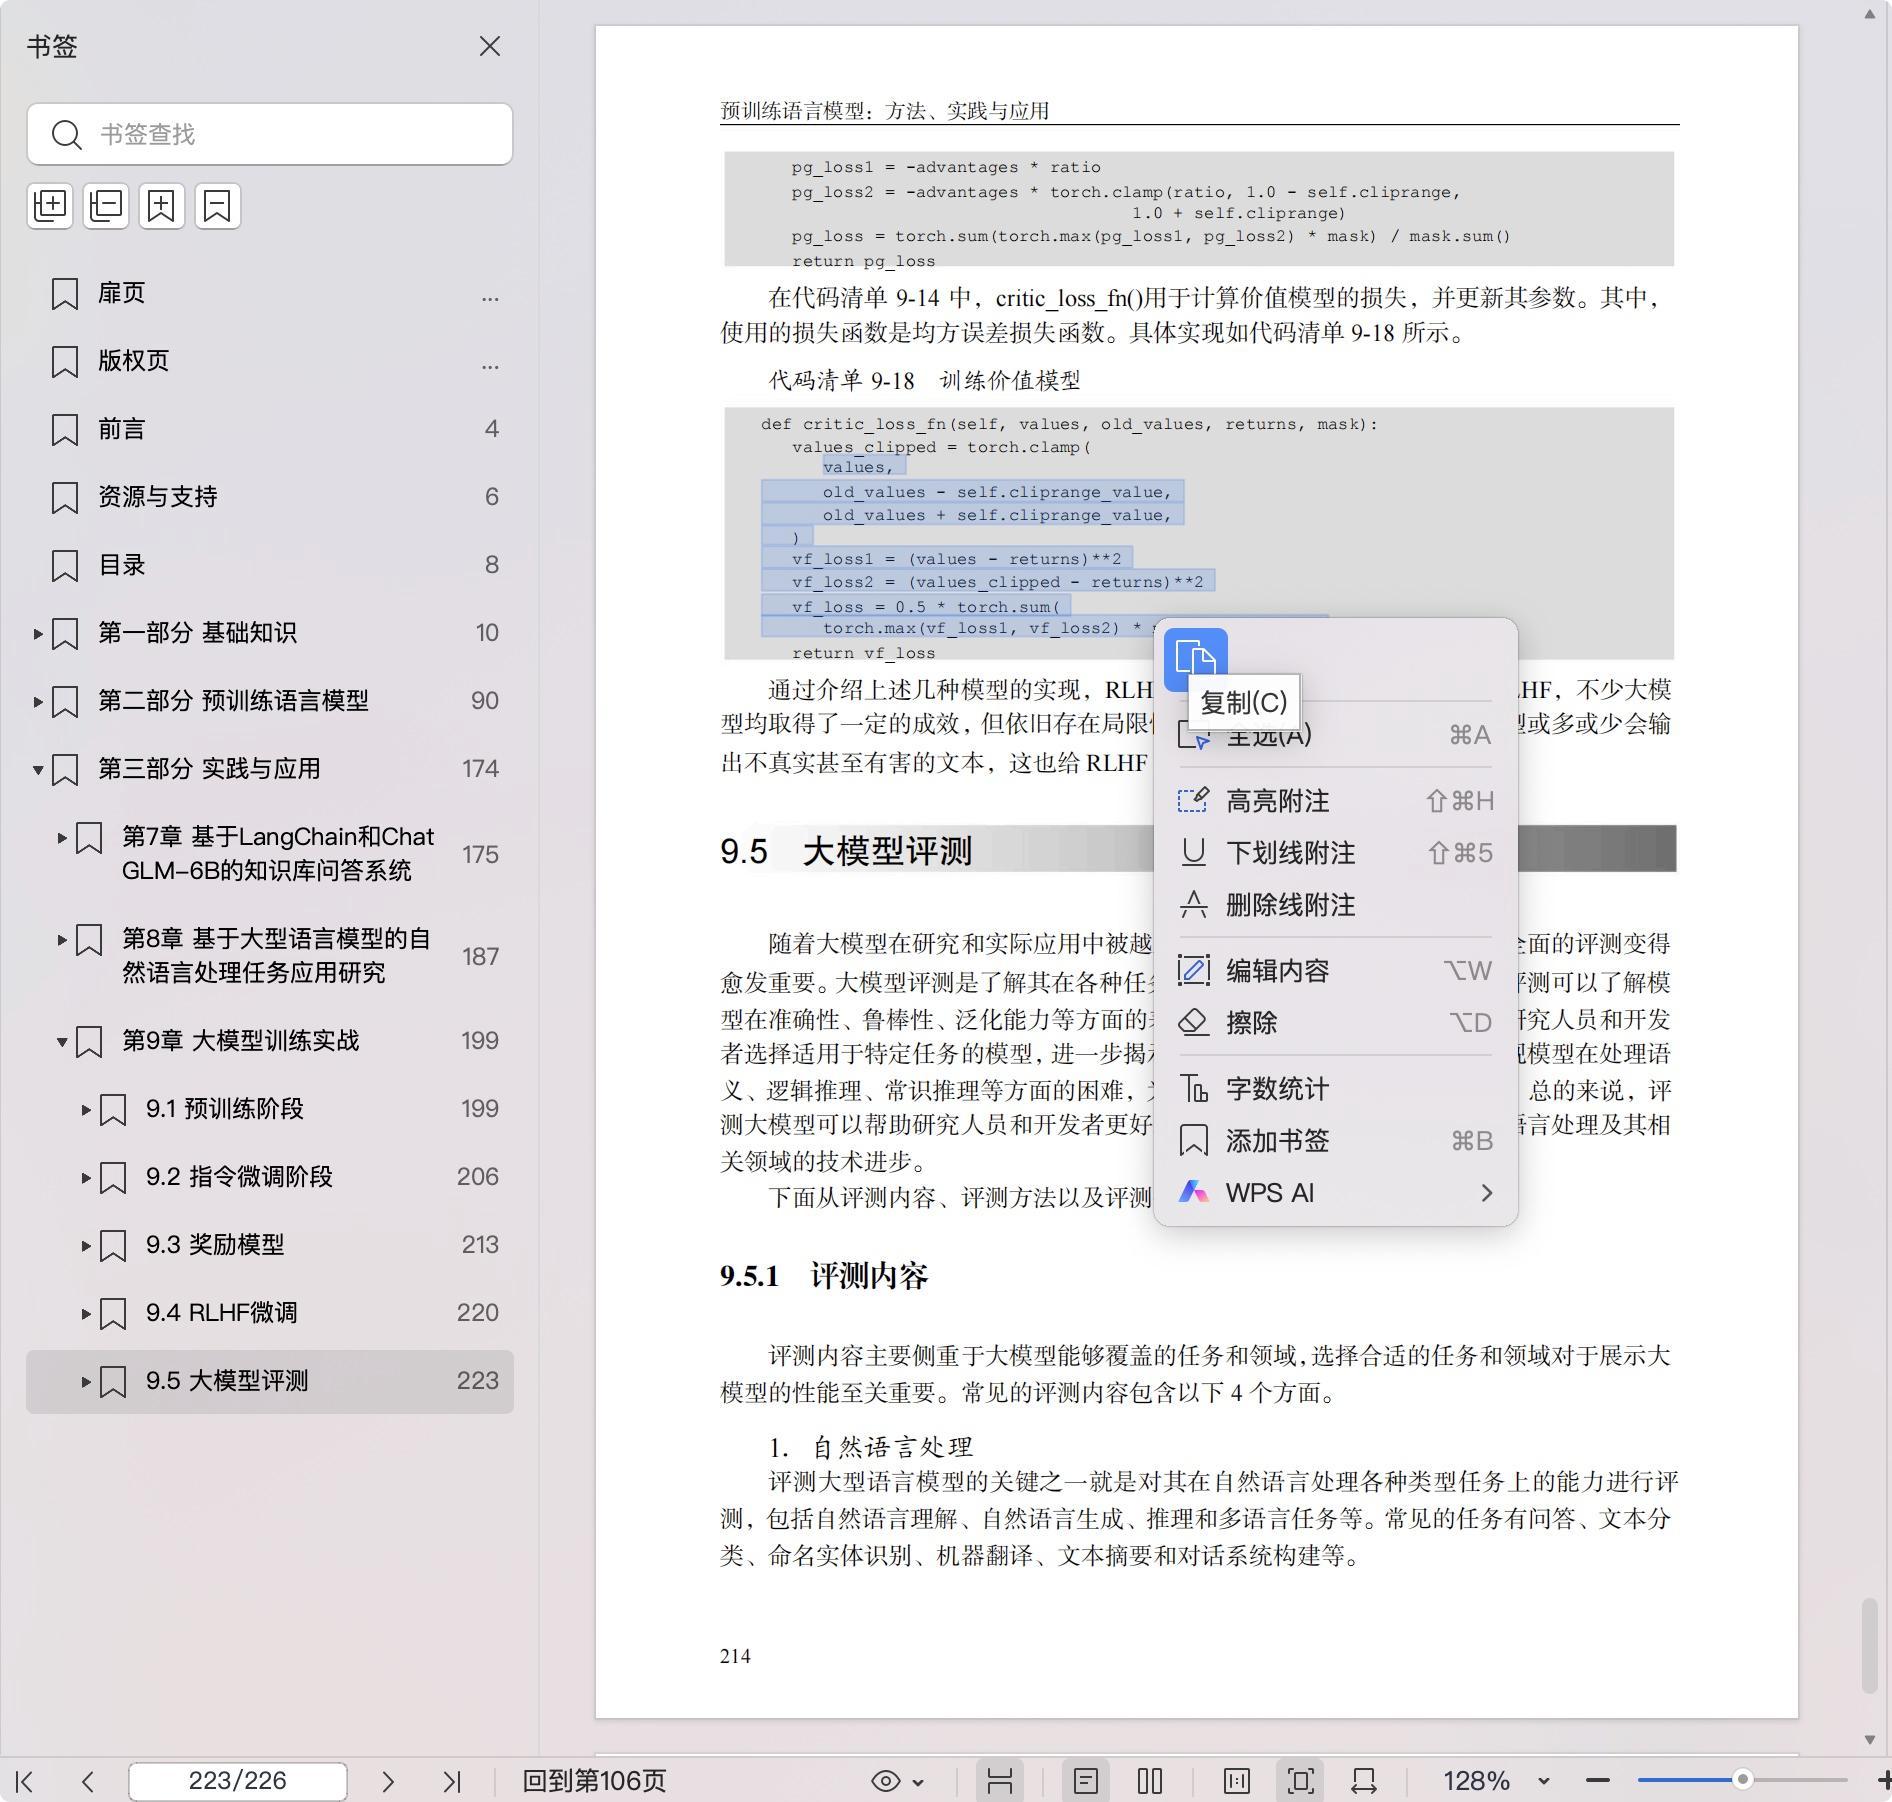Image resolution: width=1892 pixels, height=1802 pixels.
Task: Open the 128% zoom level dropdown
Action: tap(1543, 1781)
